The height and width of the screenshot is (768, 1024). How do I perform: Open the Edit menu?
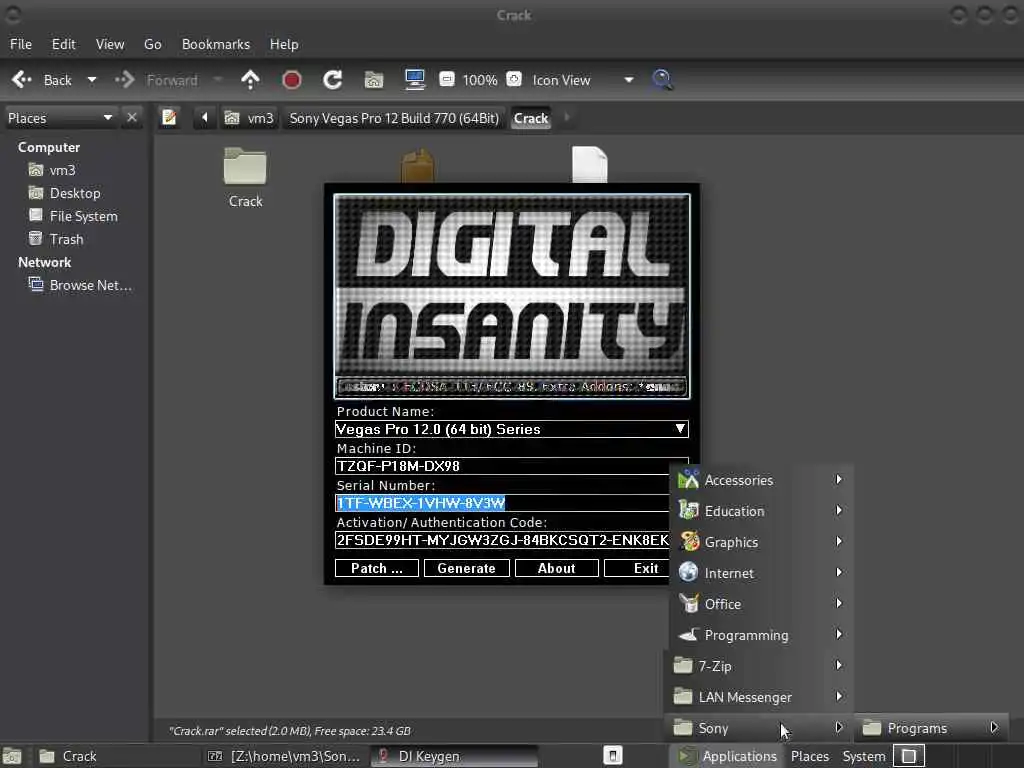pyautogui.click(x=63, y=44)
